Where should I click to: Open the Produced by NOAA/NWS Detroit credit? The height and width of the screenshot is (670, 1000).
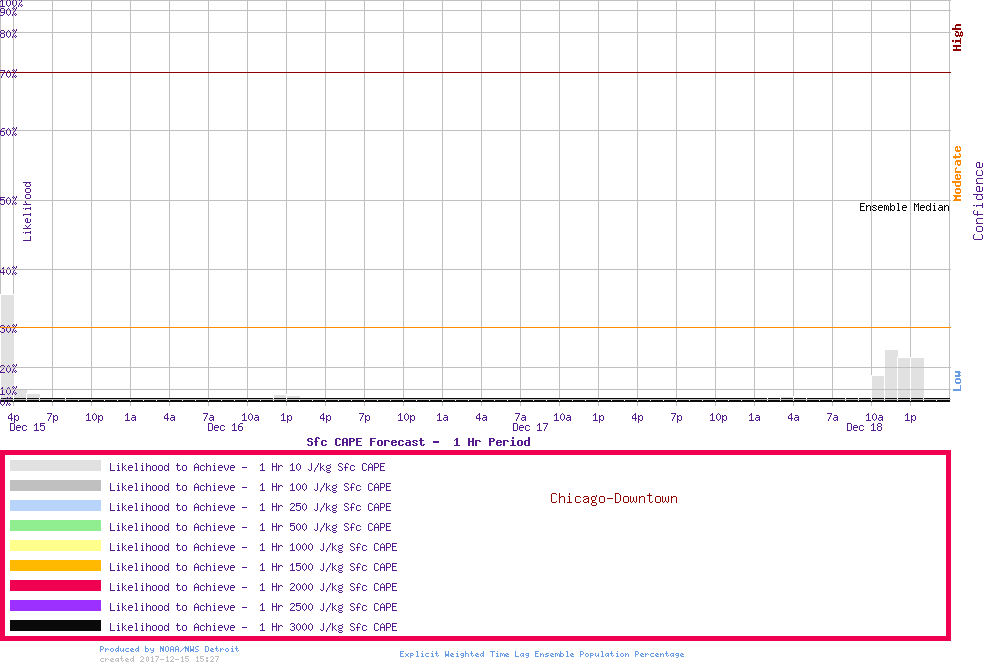tap(169, 649)
